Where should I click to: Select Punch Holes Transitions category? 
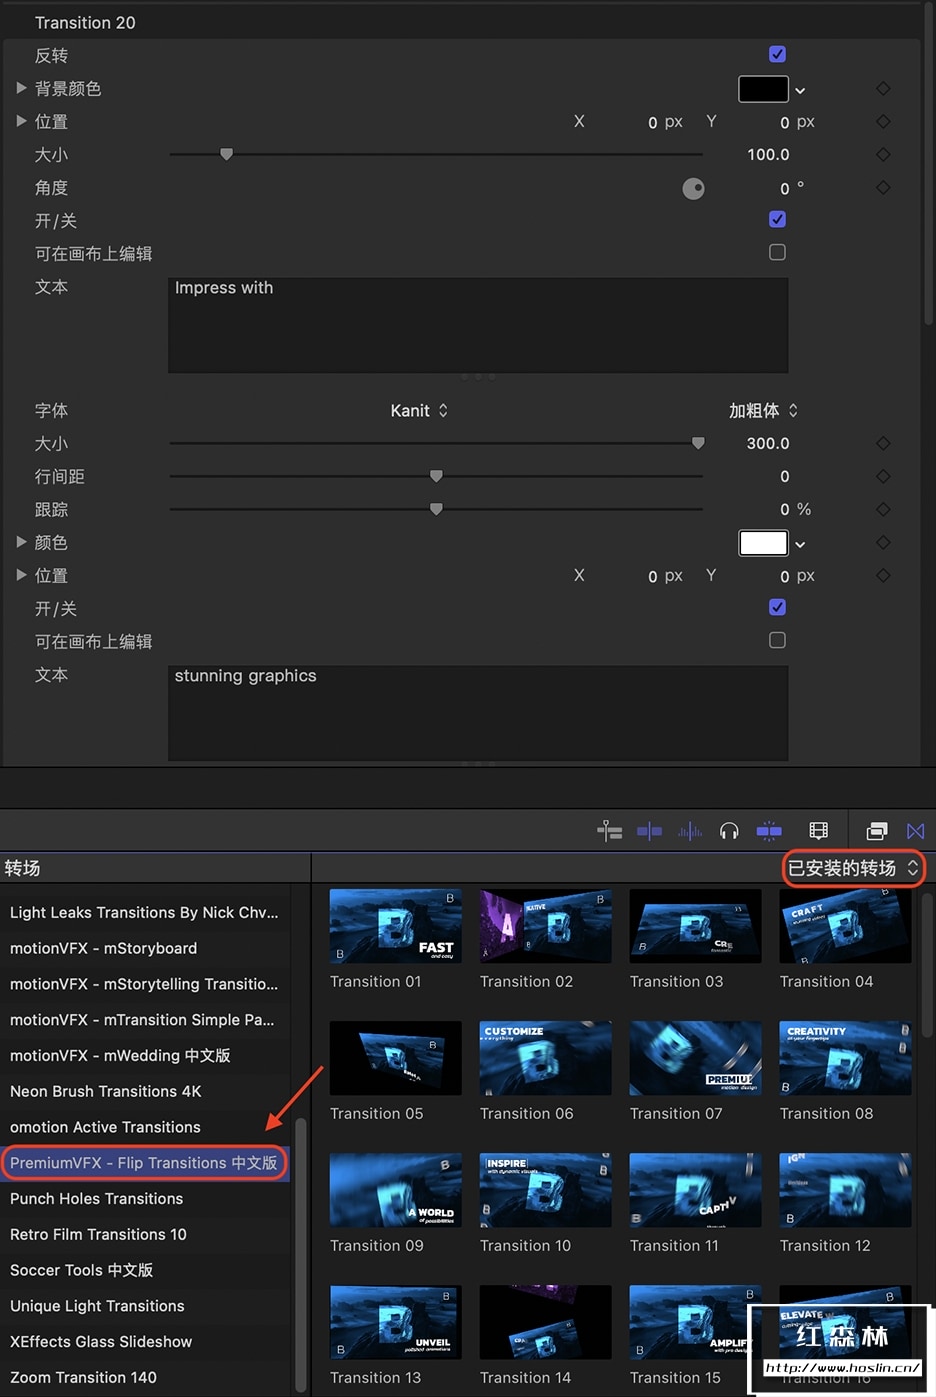(145, 1198)
